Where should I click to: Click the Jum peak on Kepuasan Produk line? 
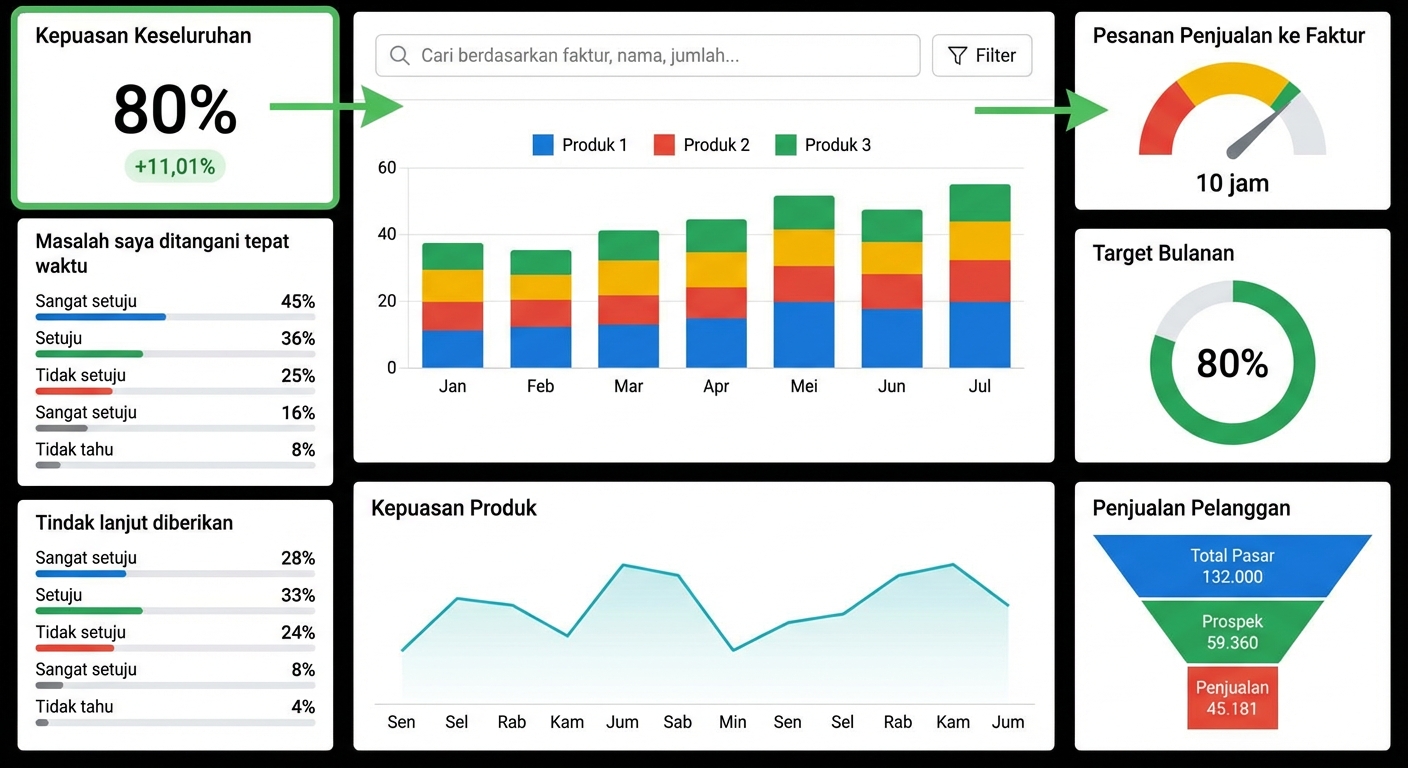(x=624, y=565)
